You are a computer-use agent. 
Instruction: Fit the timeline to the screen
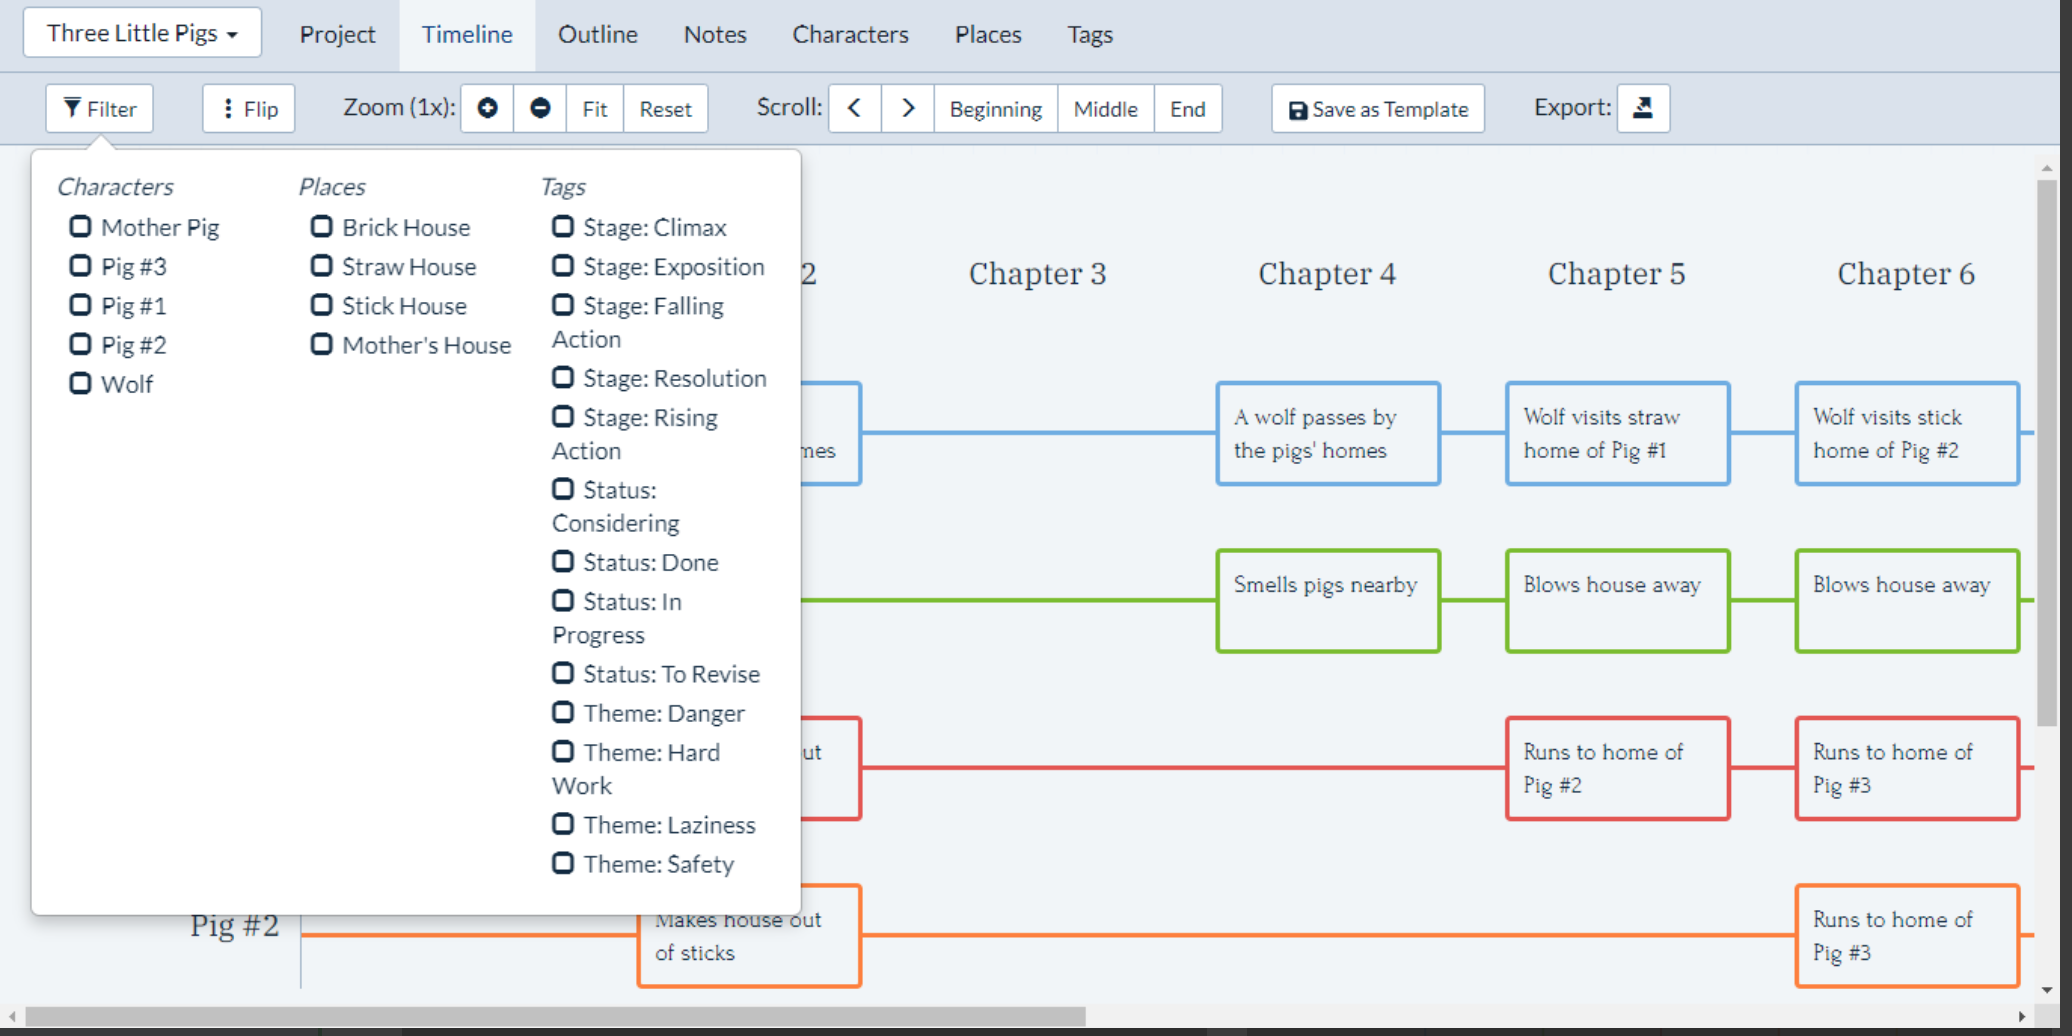[594, 108]
